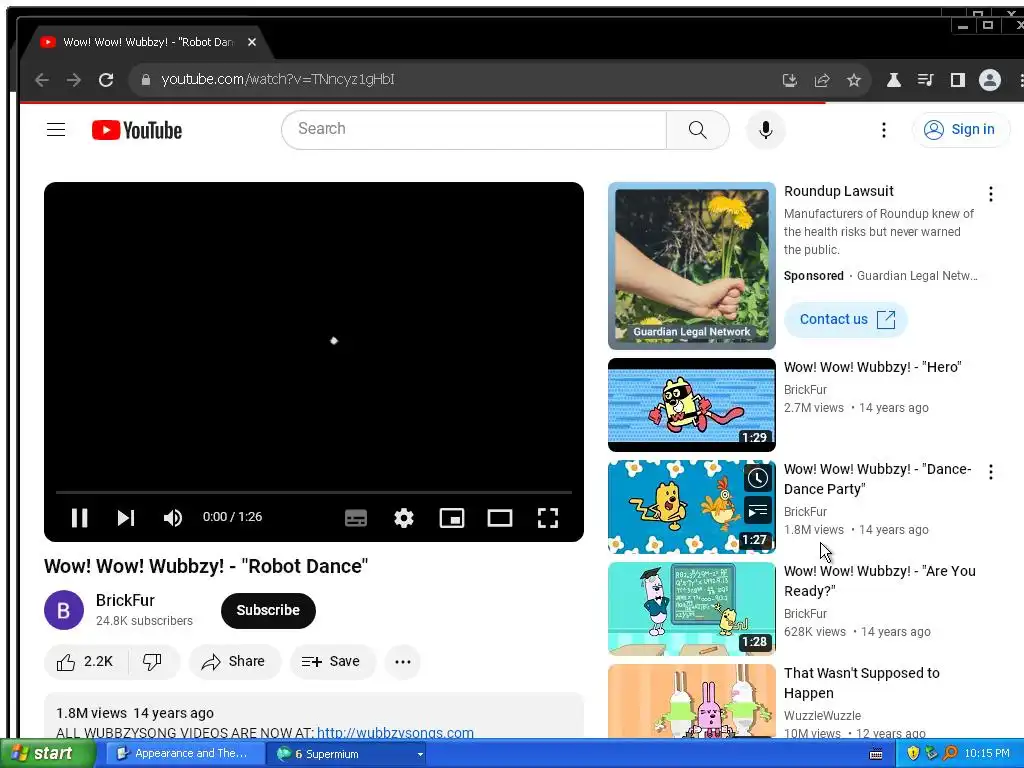Screen dimensions: 1024x768
Task: Open BrickFur channel avatar
Action: coord(63,610)
